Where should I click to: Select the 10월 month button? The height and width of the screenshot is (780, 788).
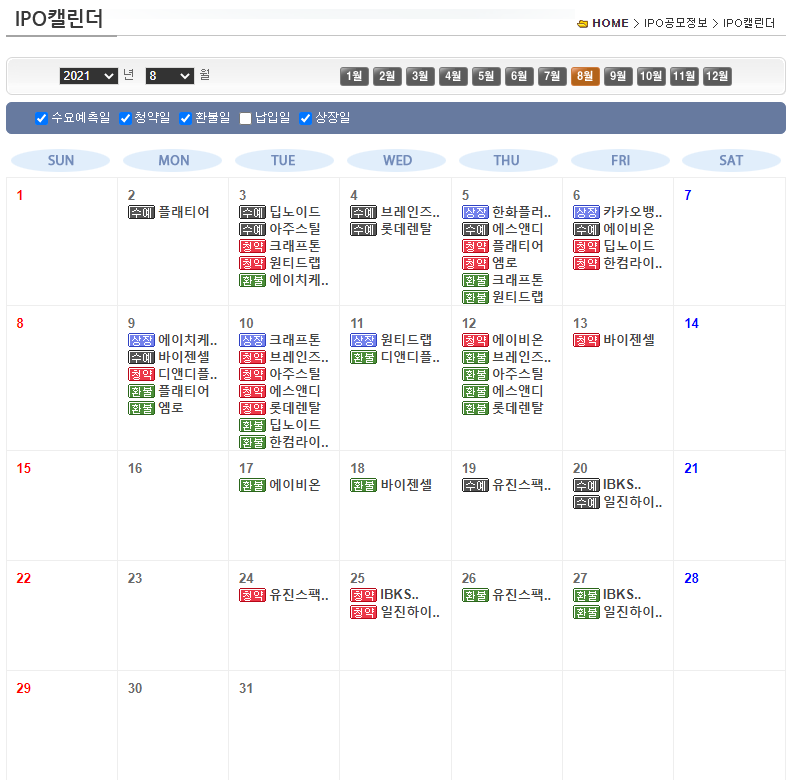(651, 76)
